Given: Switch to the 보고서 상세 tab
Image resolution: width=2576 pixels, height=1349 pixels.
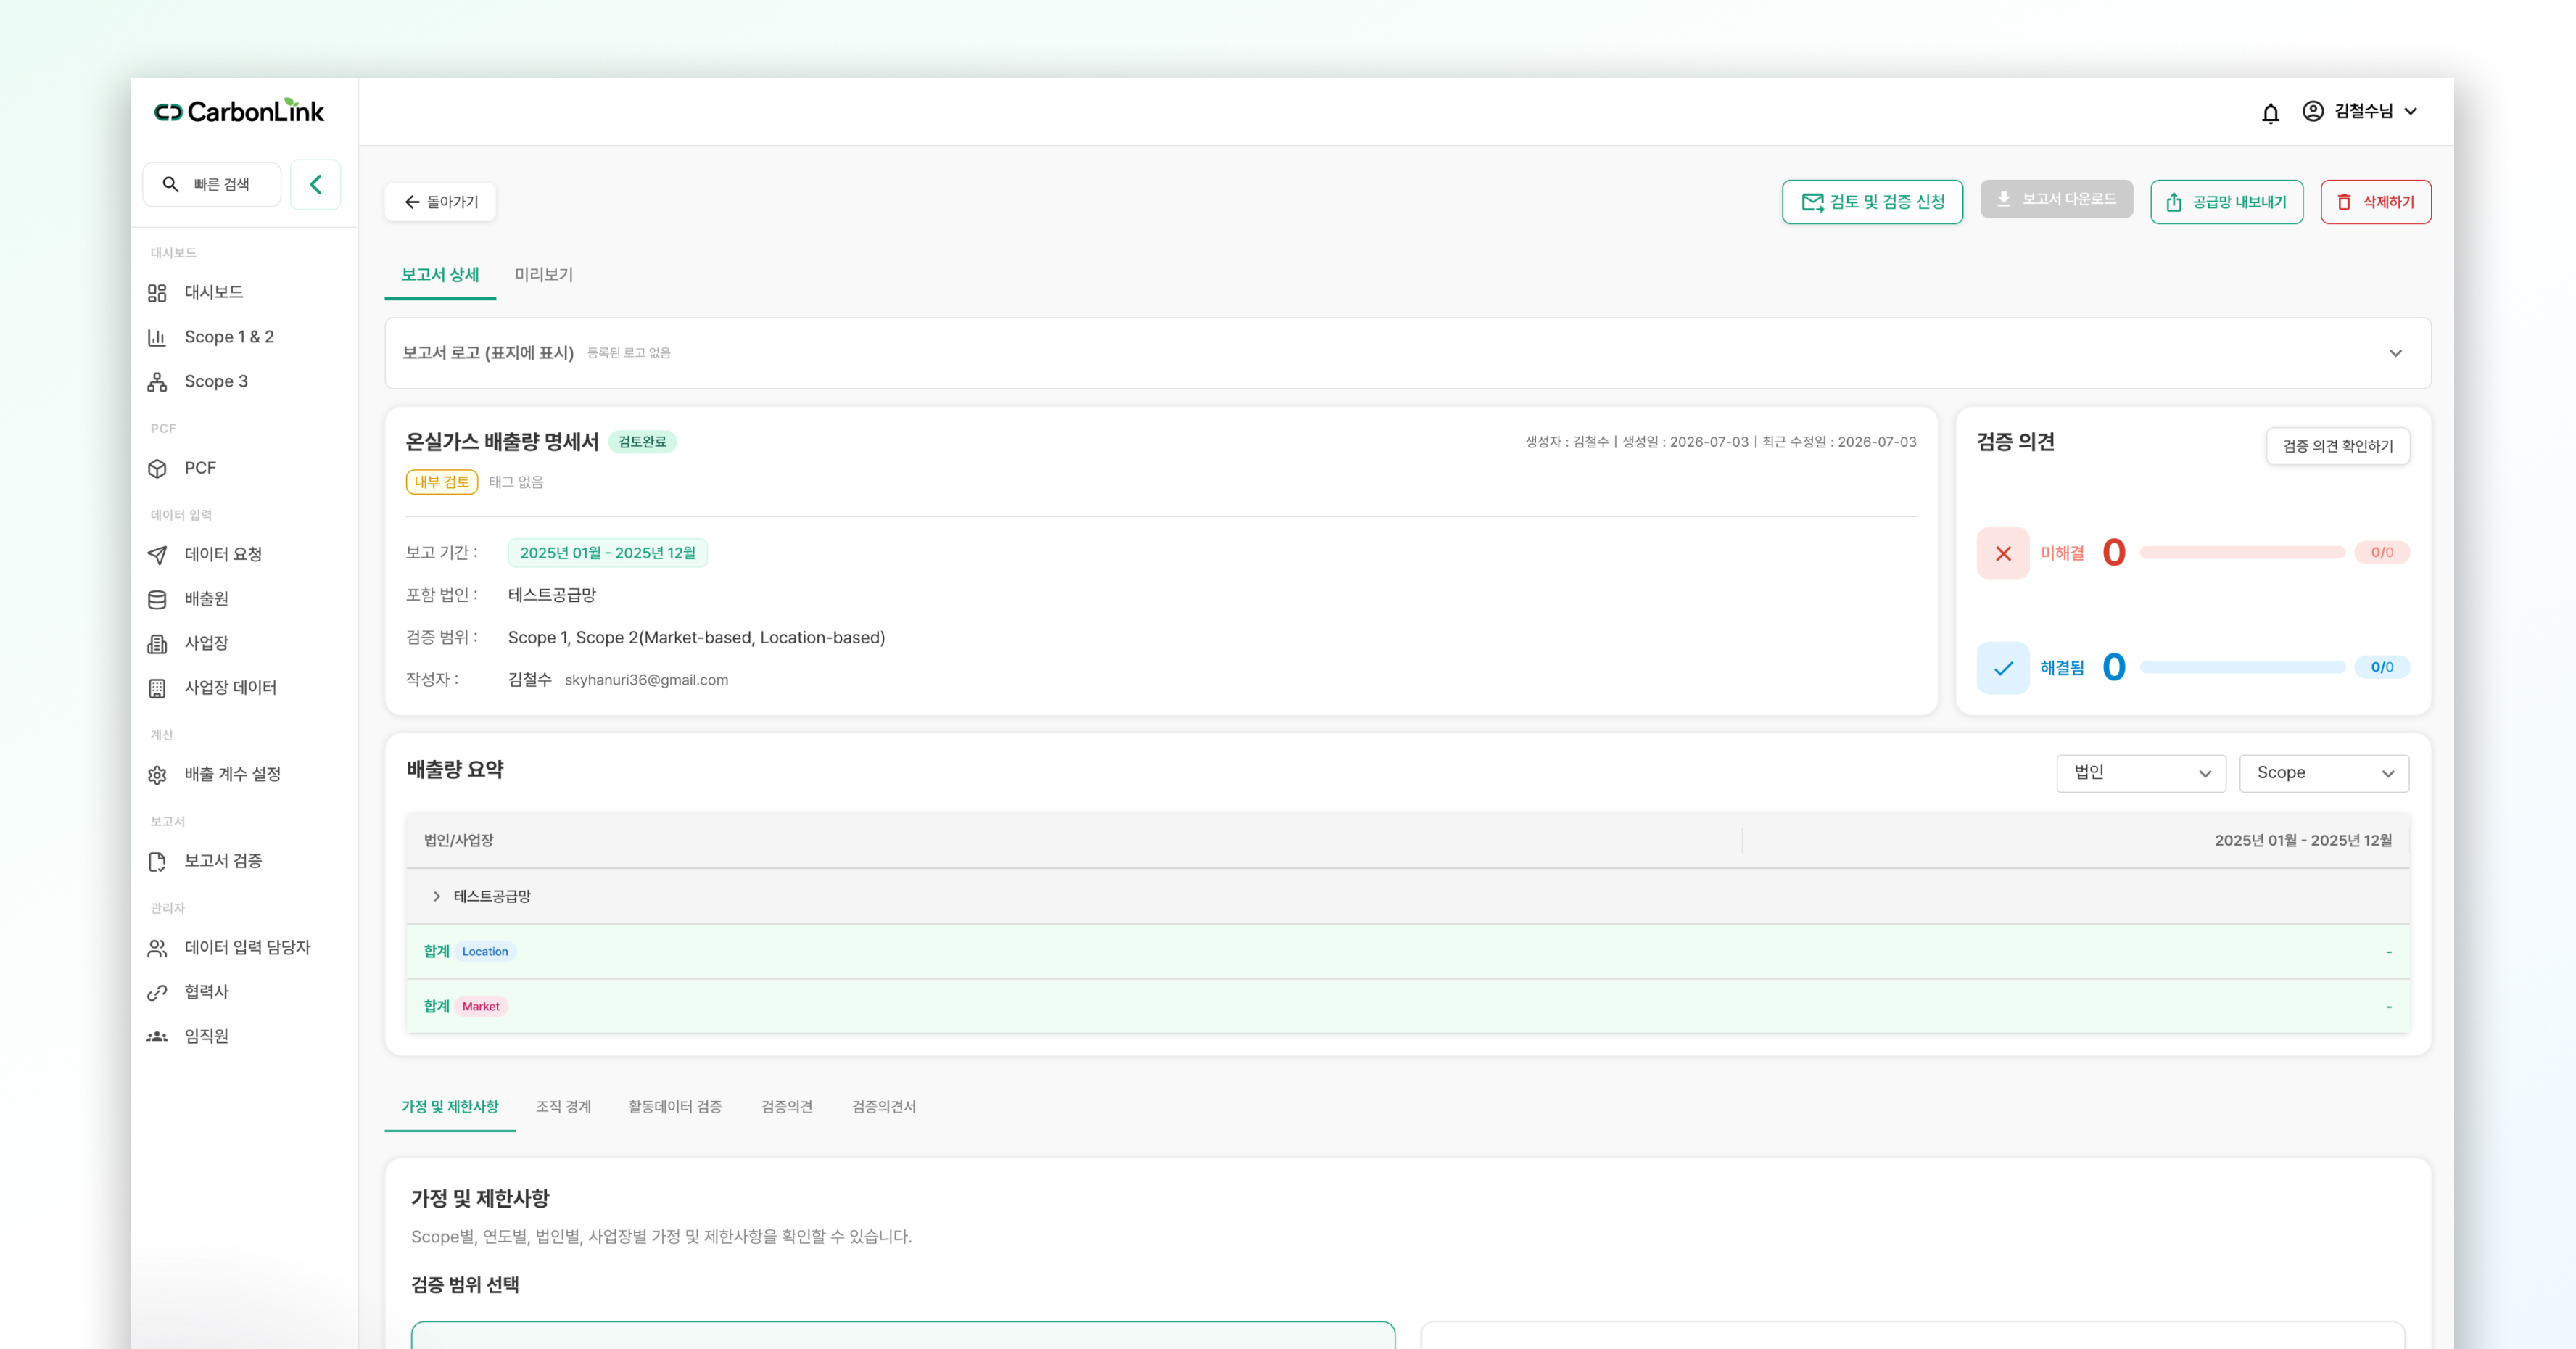Looking at the screenshot, I should coord(440,275).
